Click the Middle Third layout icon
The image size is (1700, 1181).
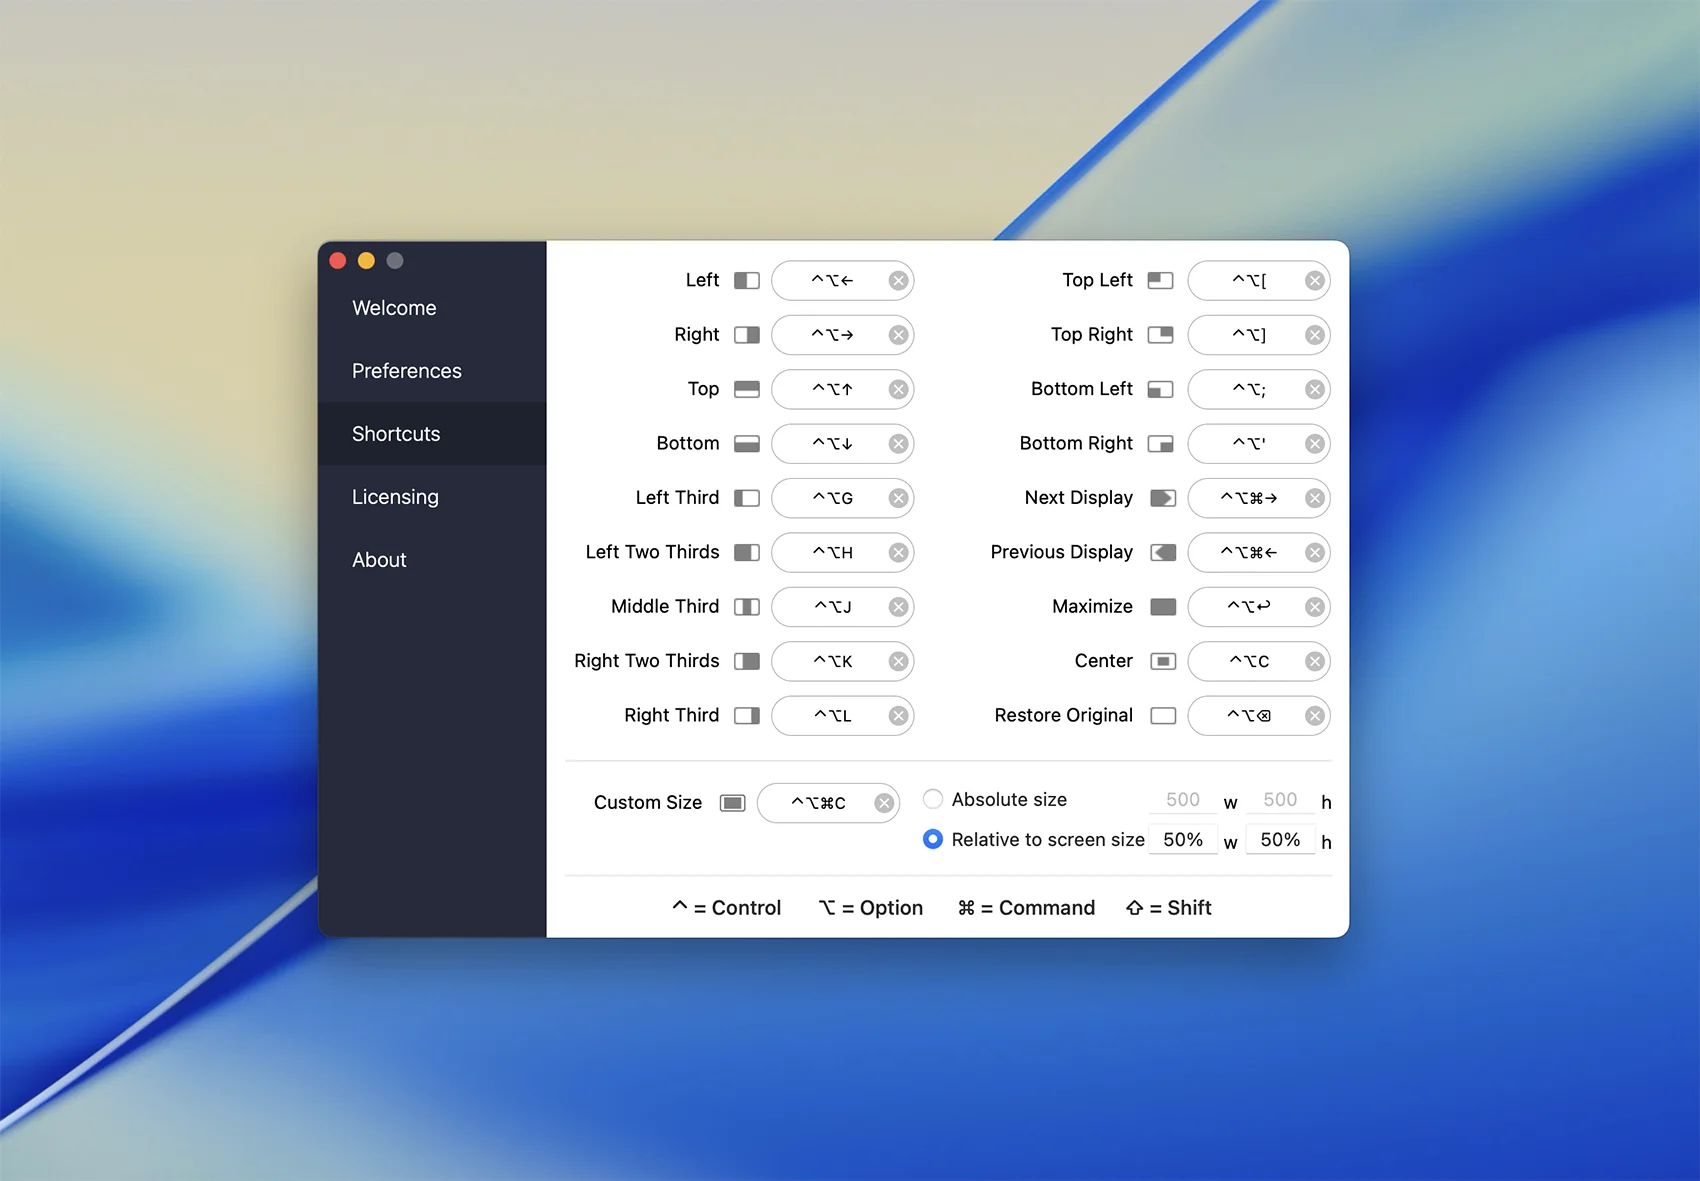(x=747, y=607)
